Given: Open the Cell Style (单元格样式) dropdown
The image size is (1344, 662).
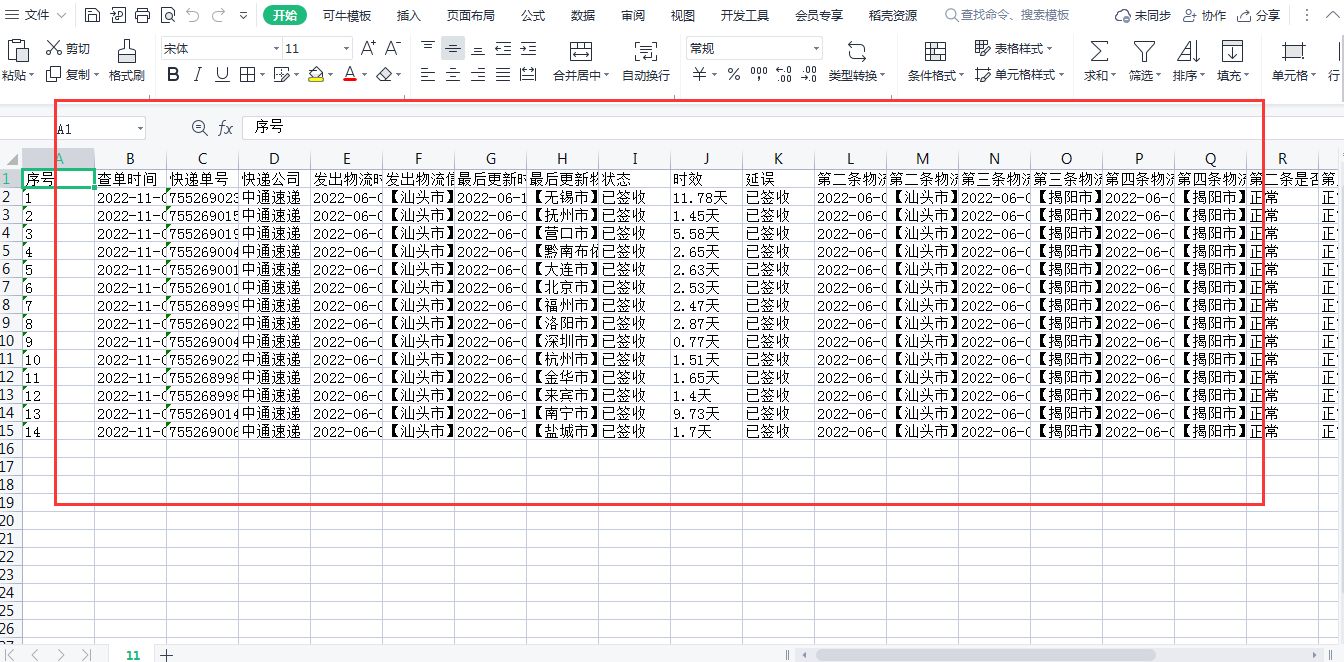Looking at the screenshot, I should [x=1018, y=75].
